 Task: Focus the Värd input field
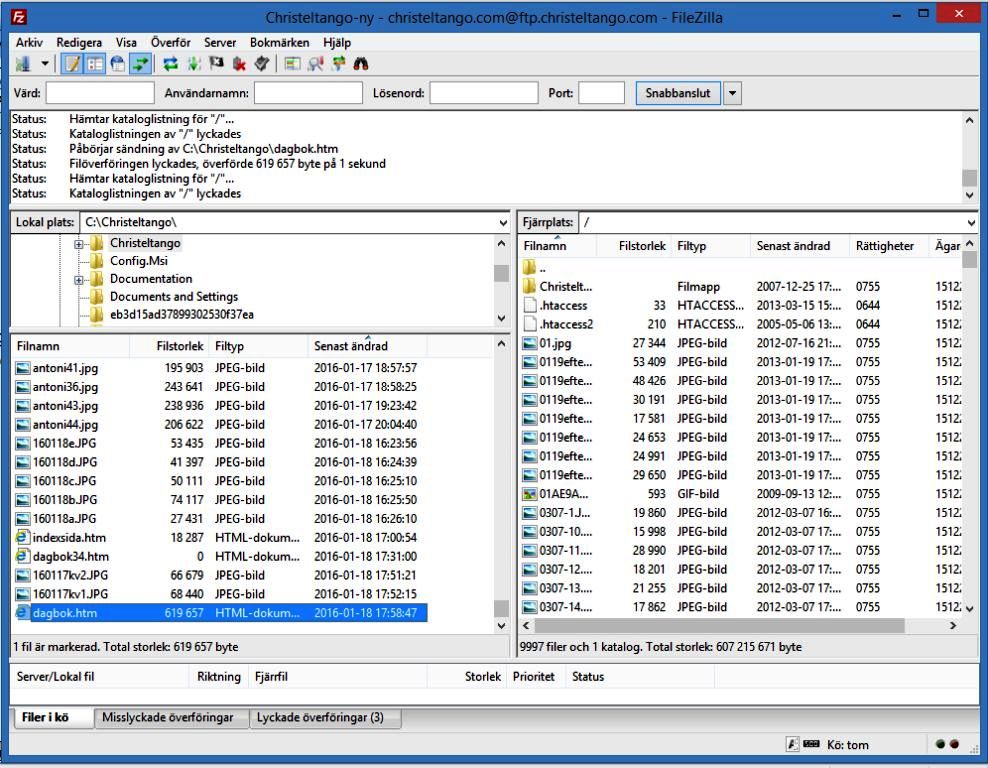pos(100,93)
